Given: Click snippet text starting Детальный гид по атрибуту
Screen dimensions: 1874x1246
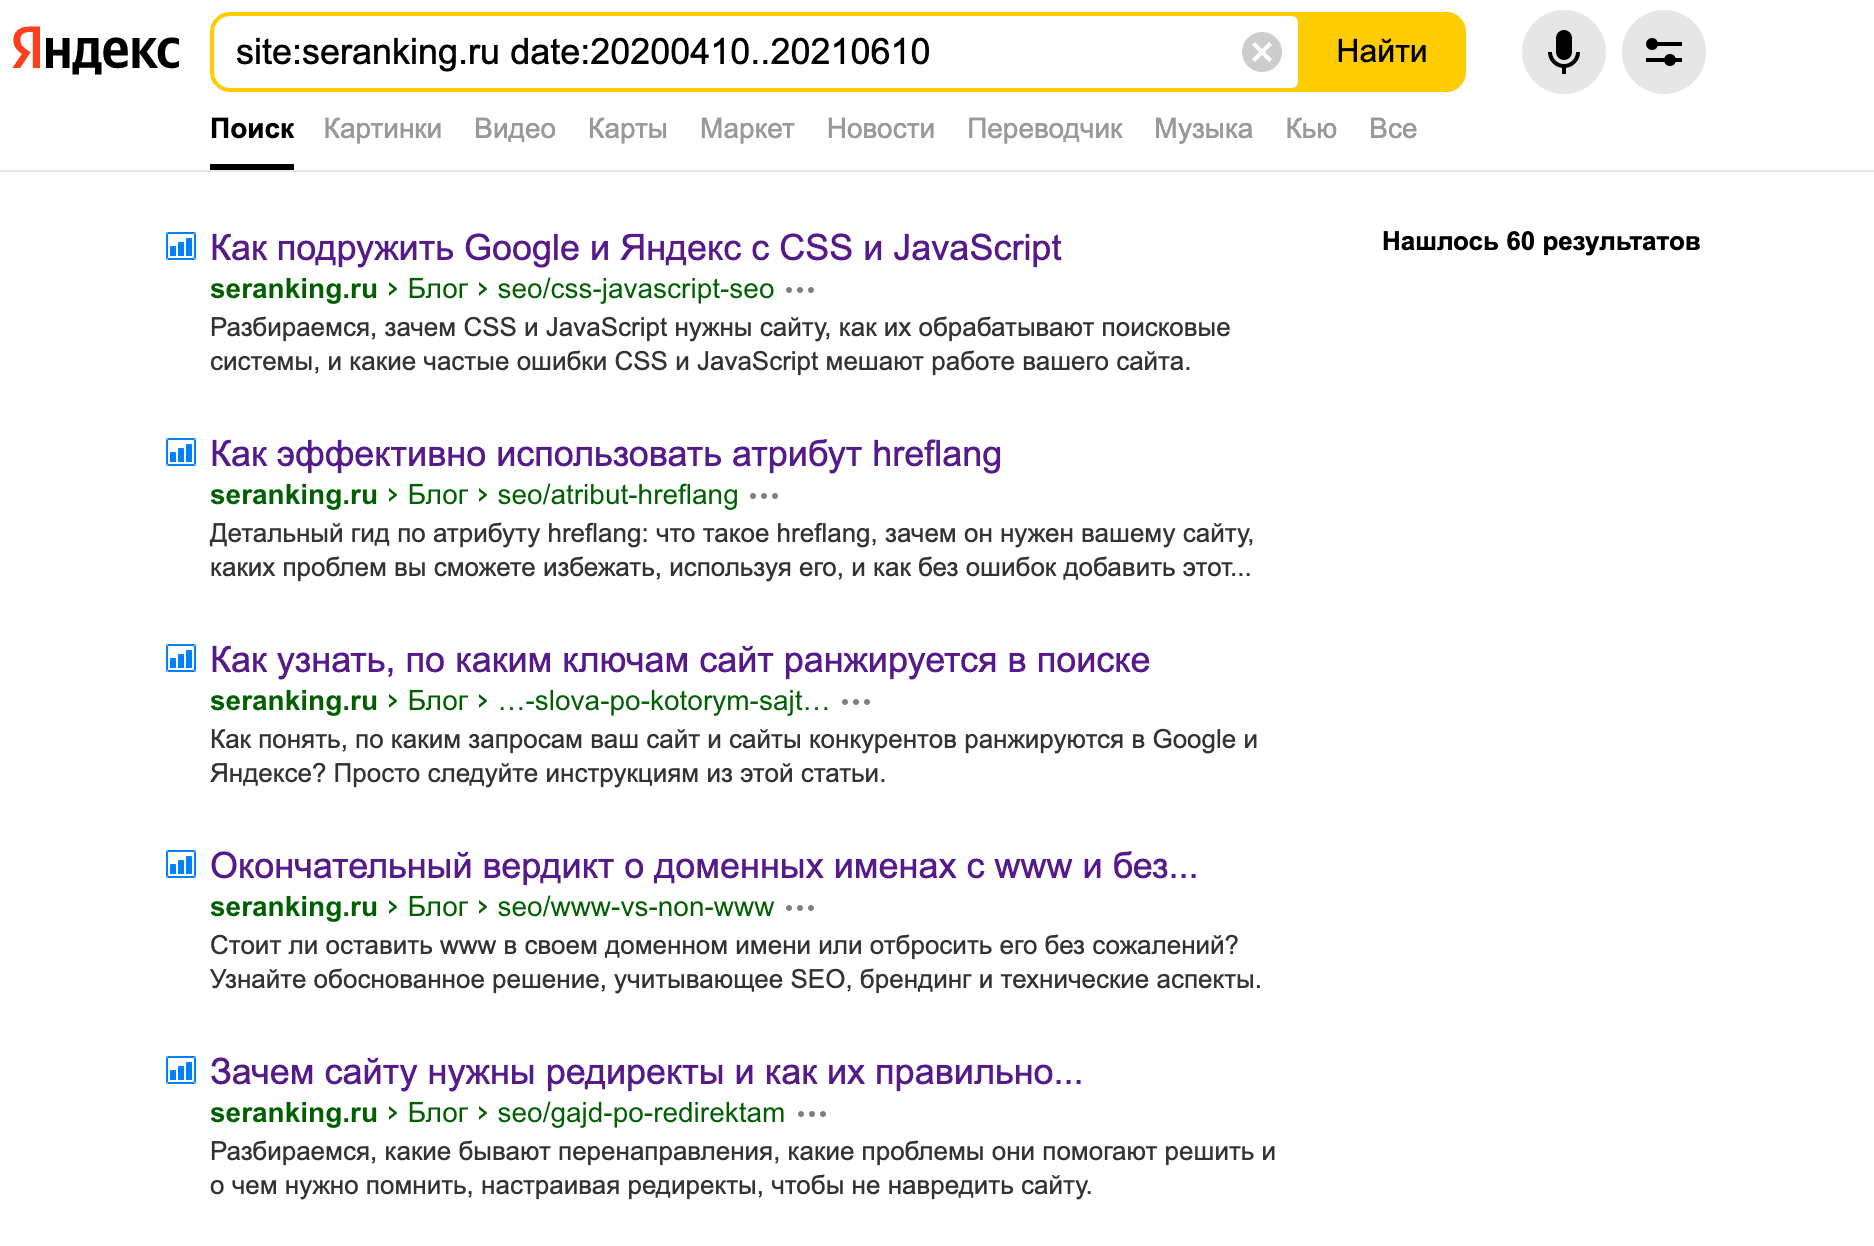Looking at the screenshot, I should coord(732,551).
